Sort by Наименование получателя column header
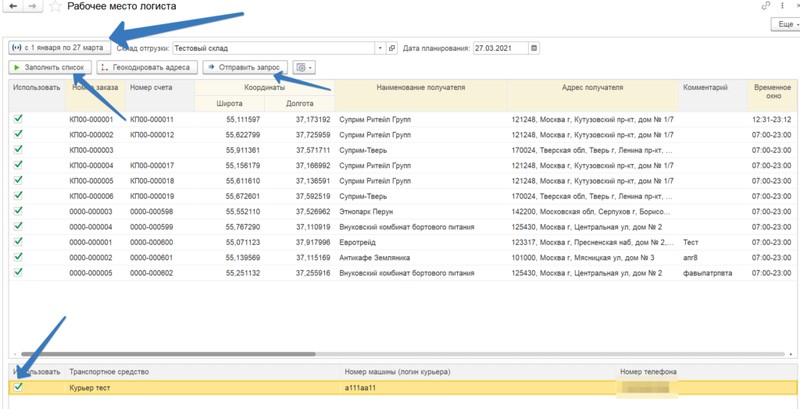Image resolution: width=800 pixels, height=409 pixels. tap(420, 88)
